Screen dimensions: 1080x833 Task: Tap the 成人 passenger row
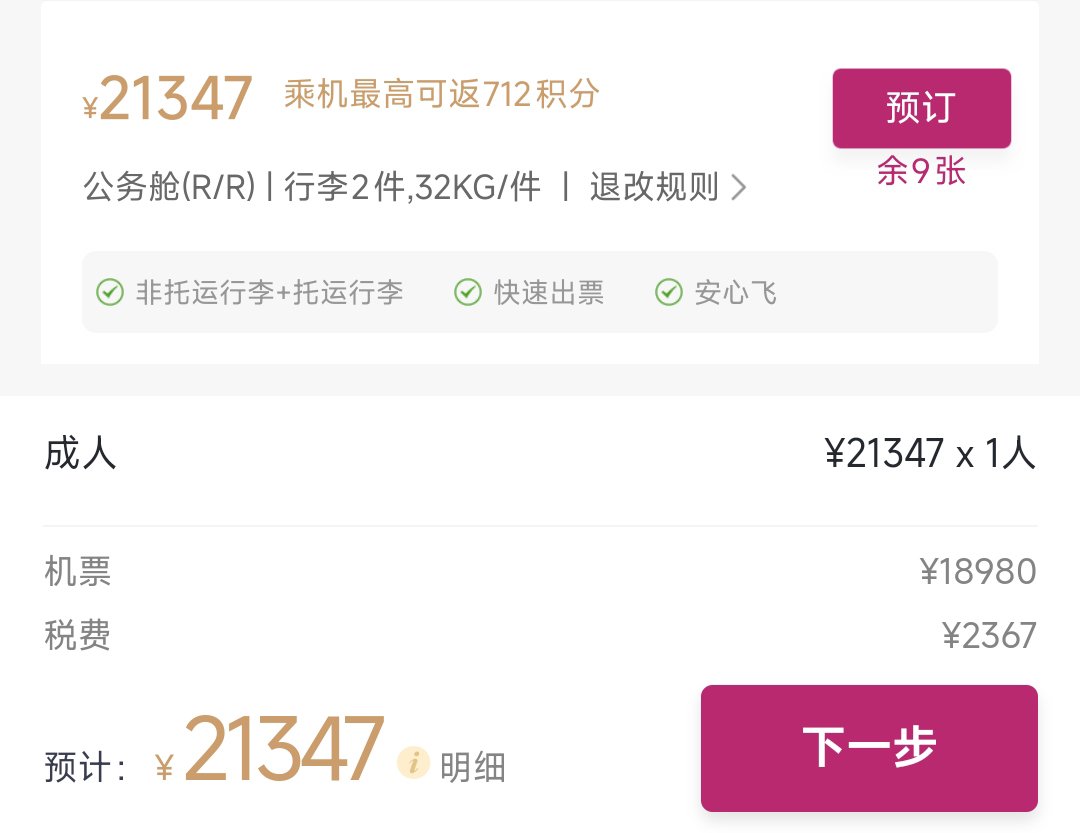click(x=540, y=454)
